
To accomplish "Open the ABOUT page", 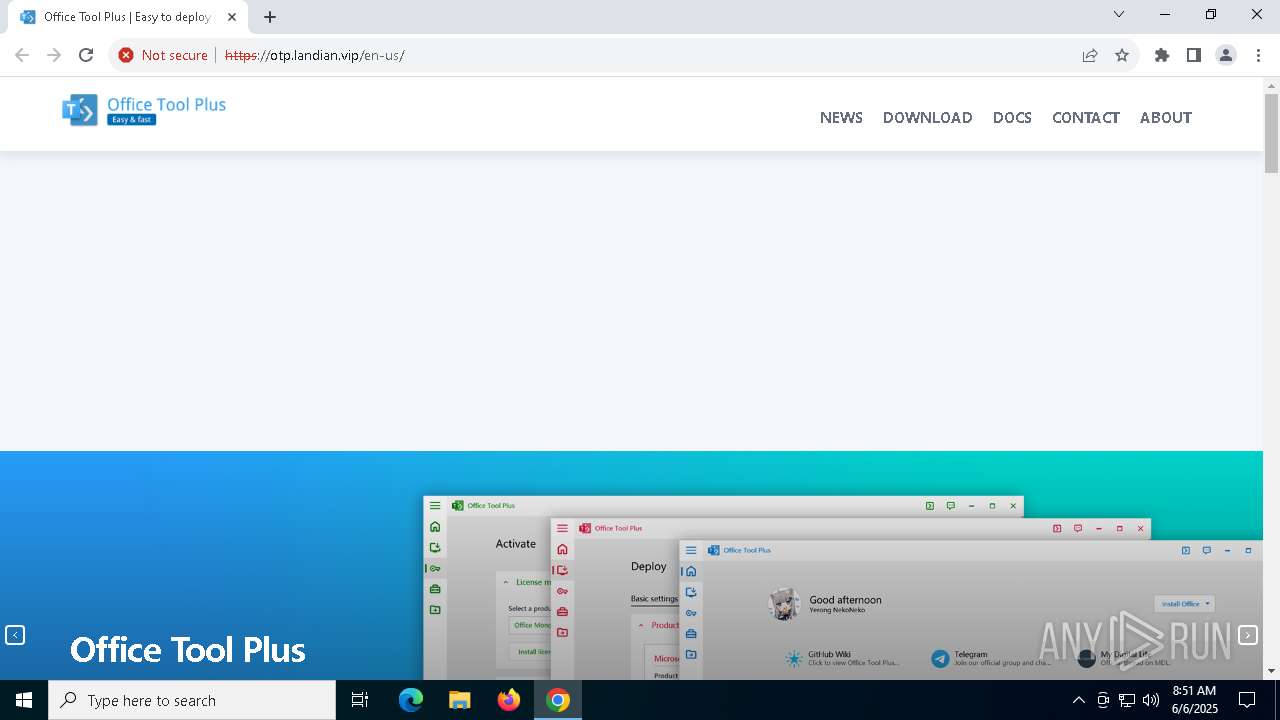I will point(1165,117).
